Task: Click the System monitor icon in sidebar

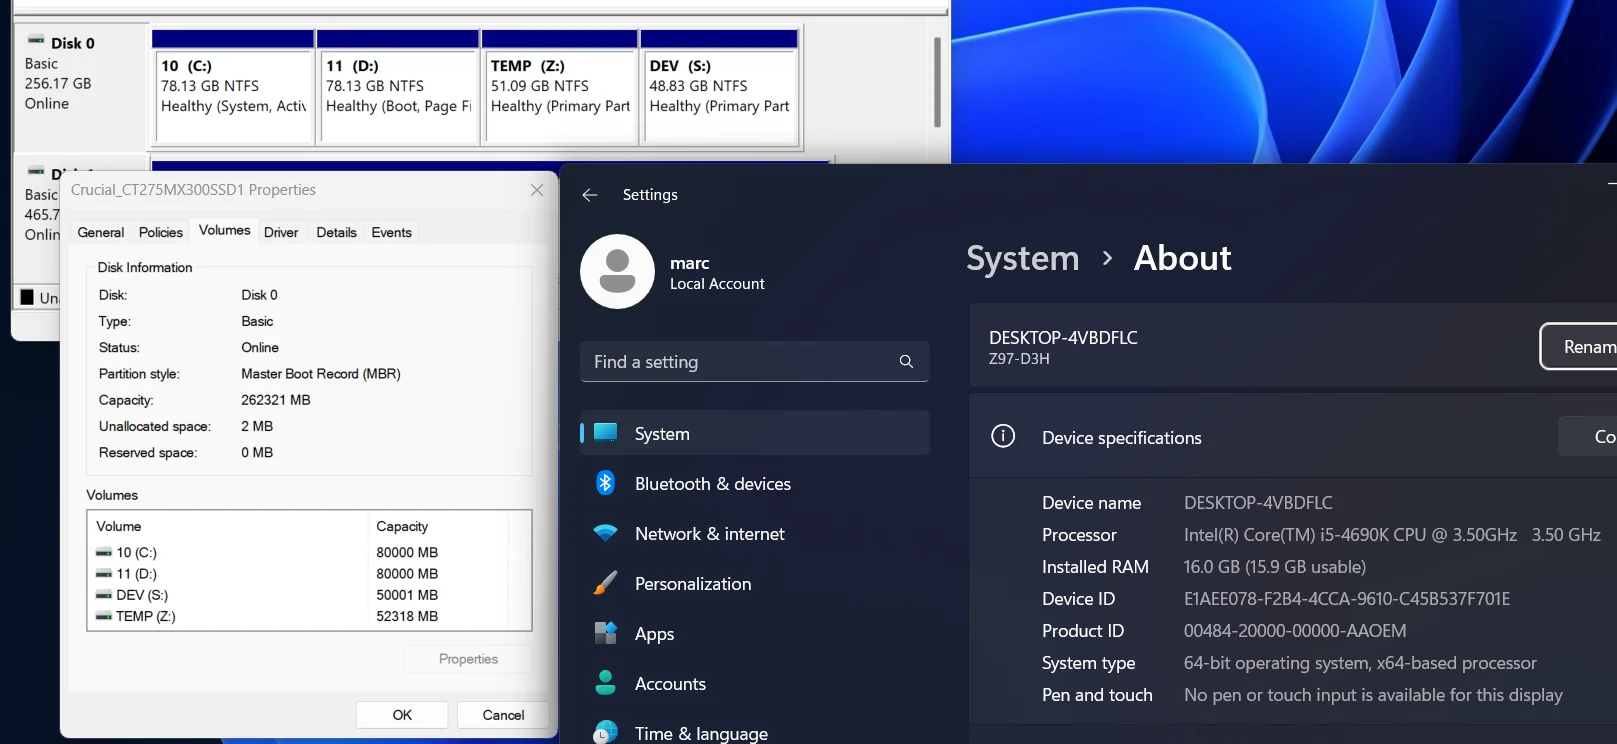Action: point(605,433)
